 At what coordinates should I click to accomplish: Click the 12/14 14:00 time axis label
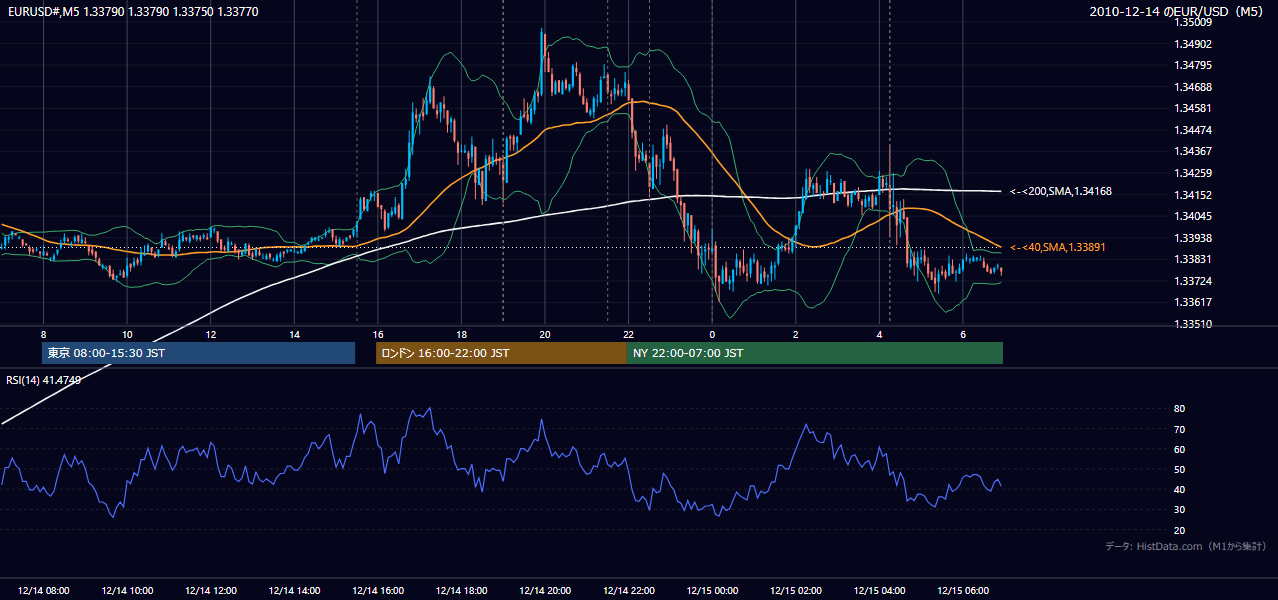[294, 591]
